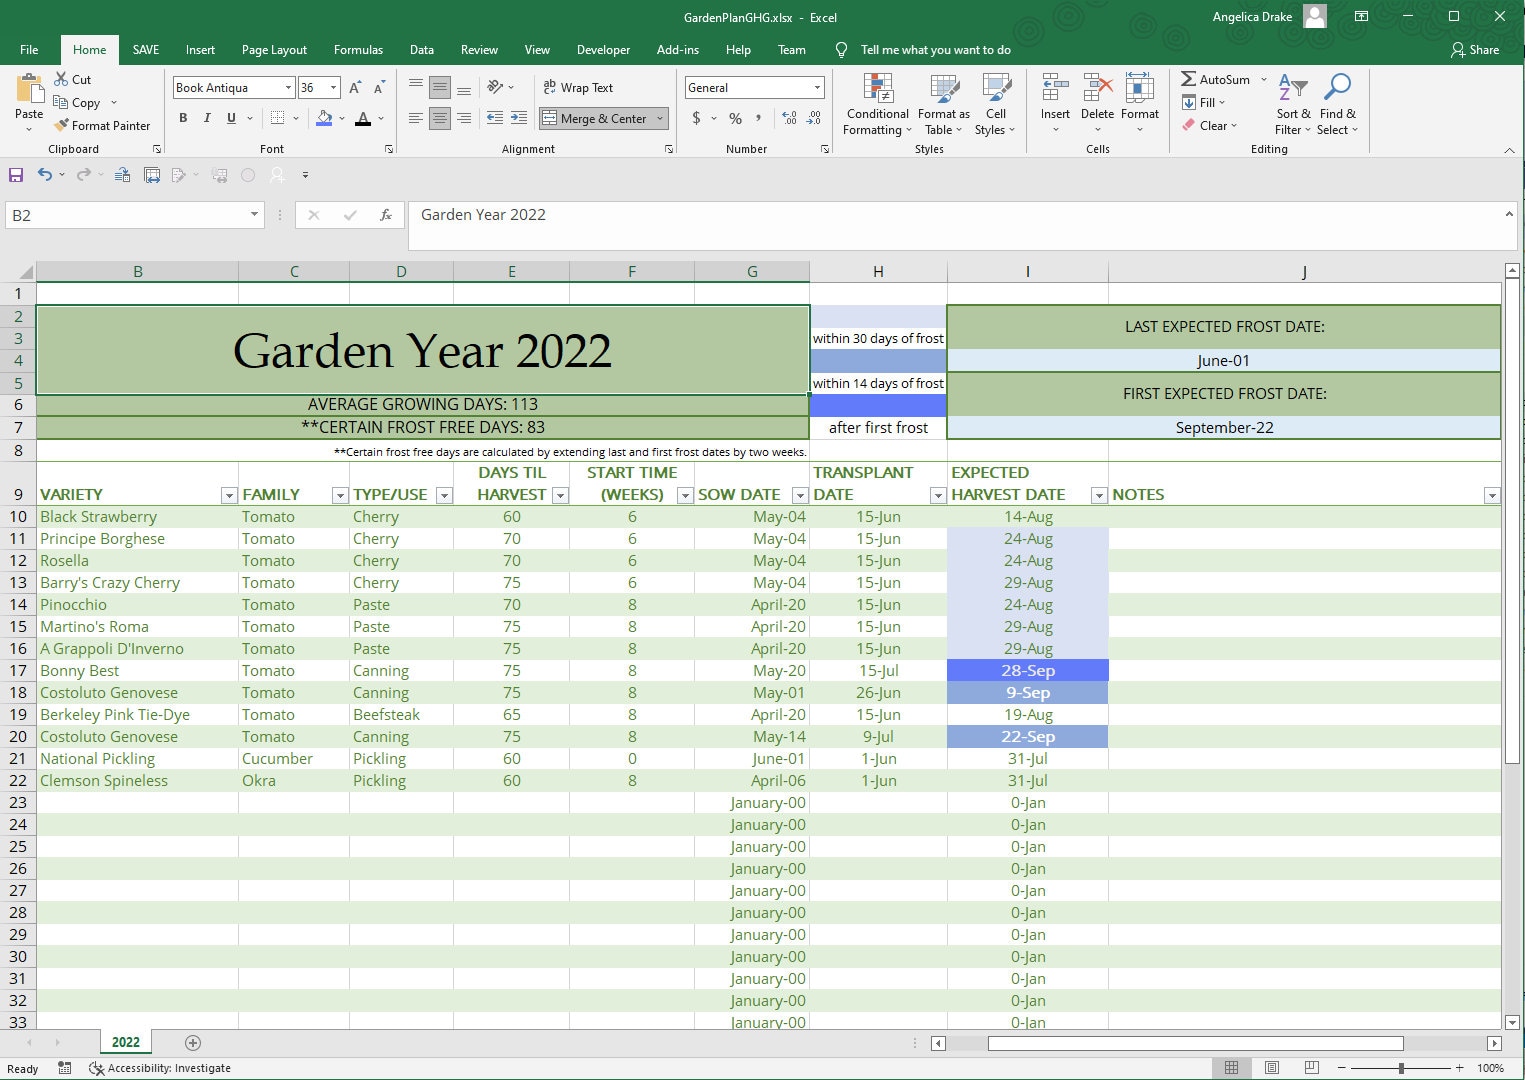This screenshot has width=1525, height=1080.
Task: Select the 2022 sheet tab
Action: 125,1042
